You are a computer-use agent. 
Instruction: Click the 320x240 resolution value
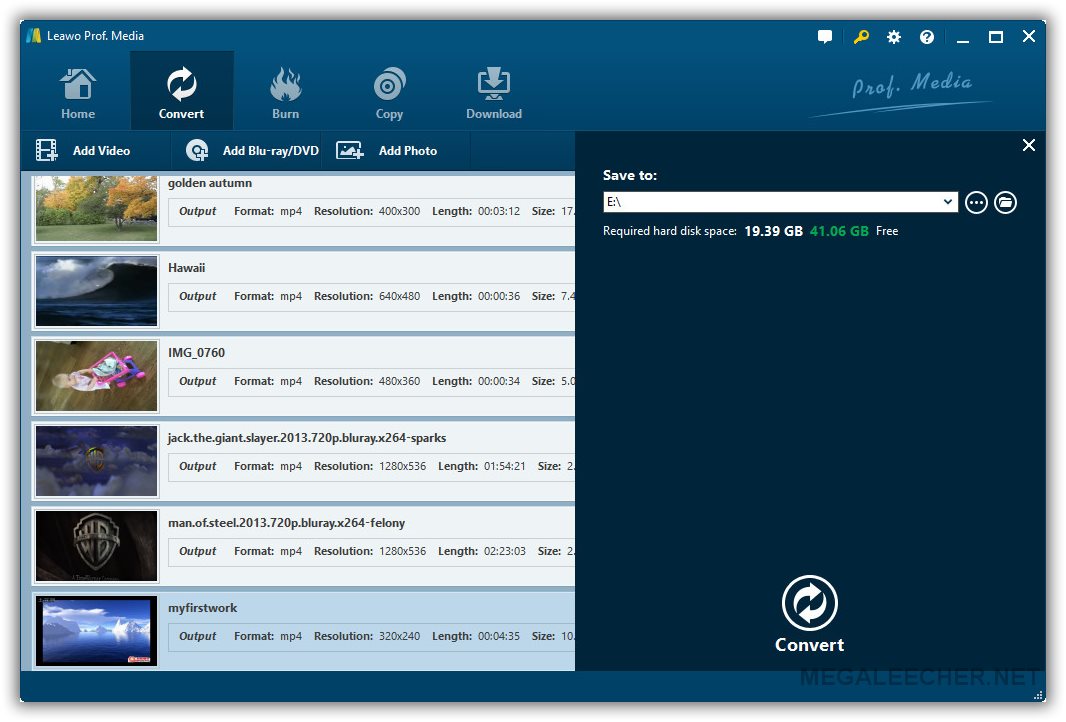[399, 636]
